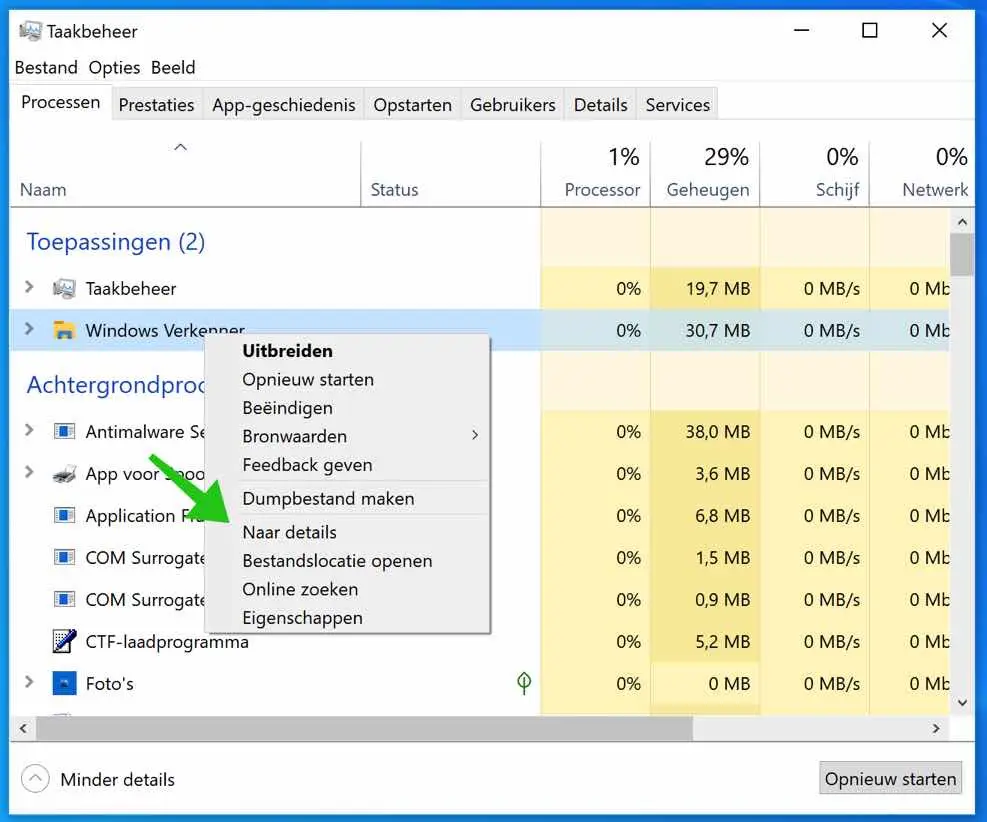Screen dimensions: 987x822
Task: Expand the Foto's process group
Action: 29,682
